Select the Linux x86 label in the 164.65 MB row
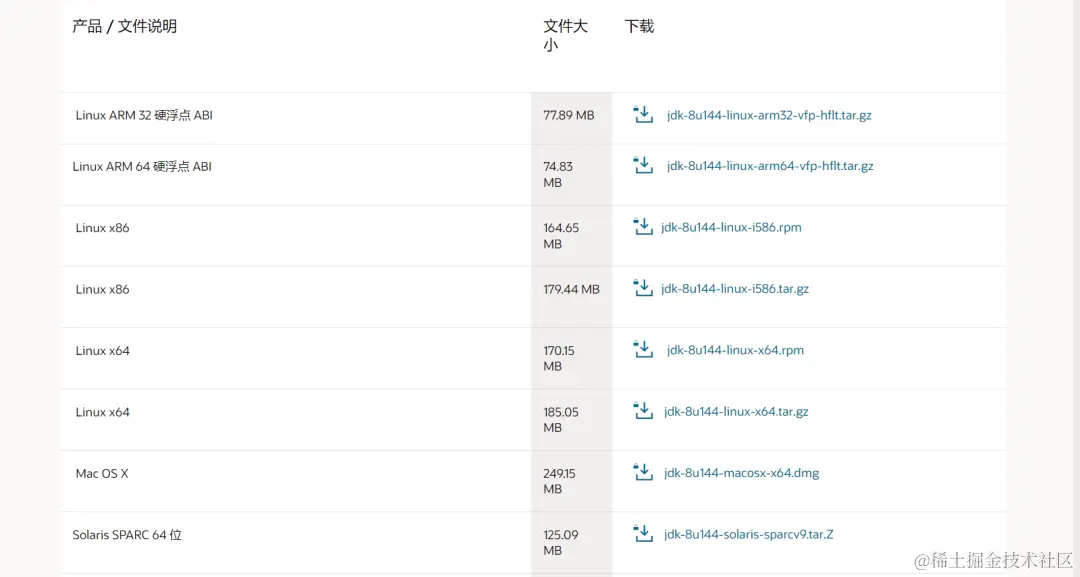 tap(102, 228)
